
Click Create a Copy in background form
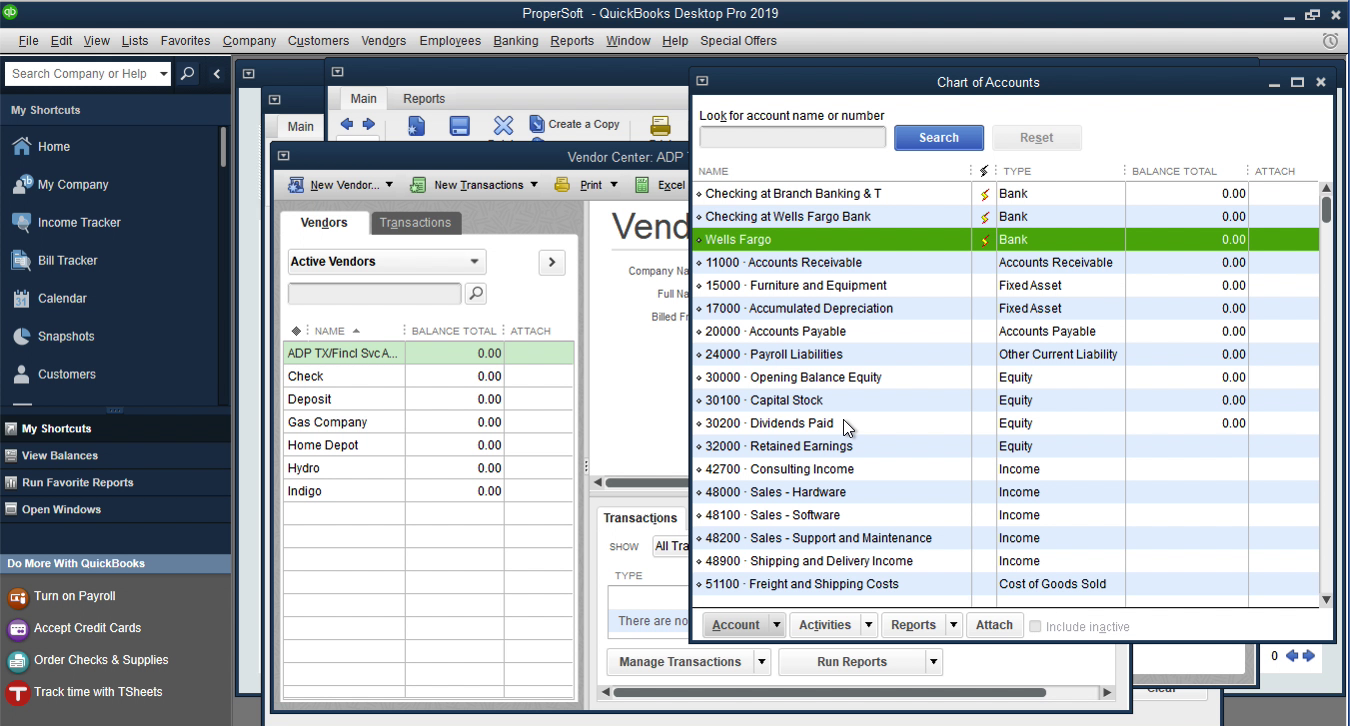[x=574, y=124]
